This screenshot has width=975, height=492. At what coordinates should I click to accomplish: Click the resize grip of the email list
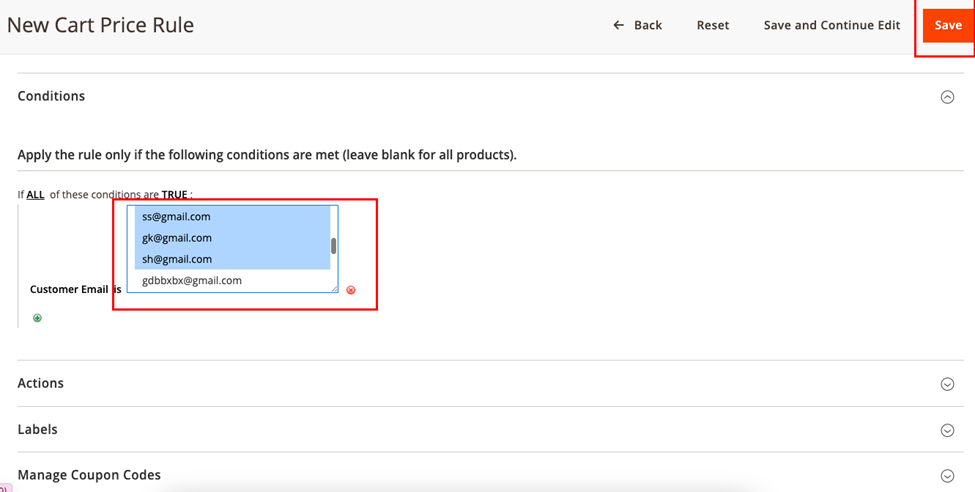click(x=335, y=289)
